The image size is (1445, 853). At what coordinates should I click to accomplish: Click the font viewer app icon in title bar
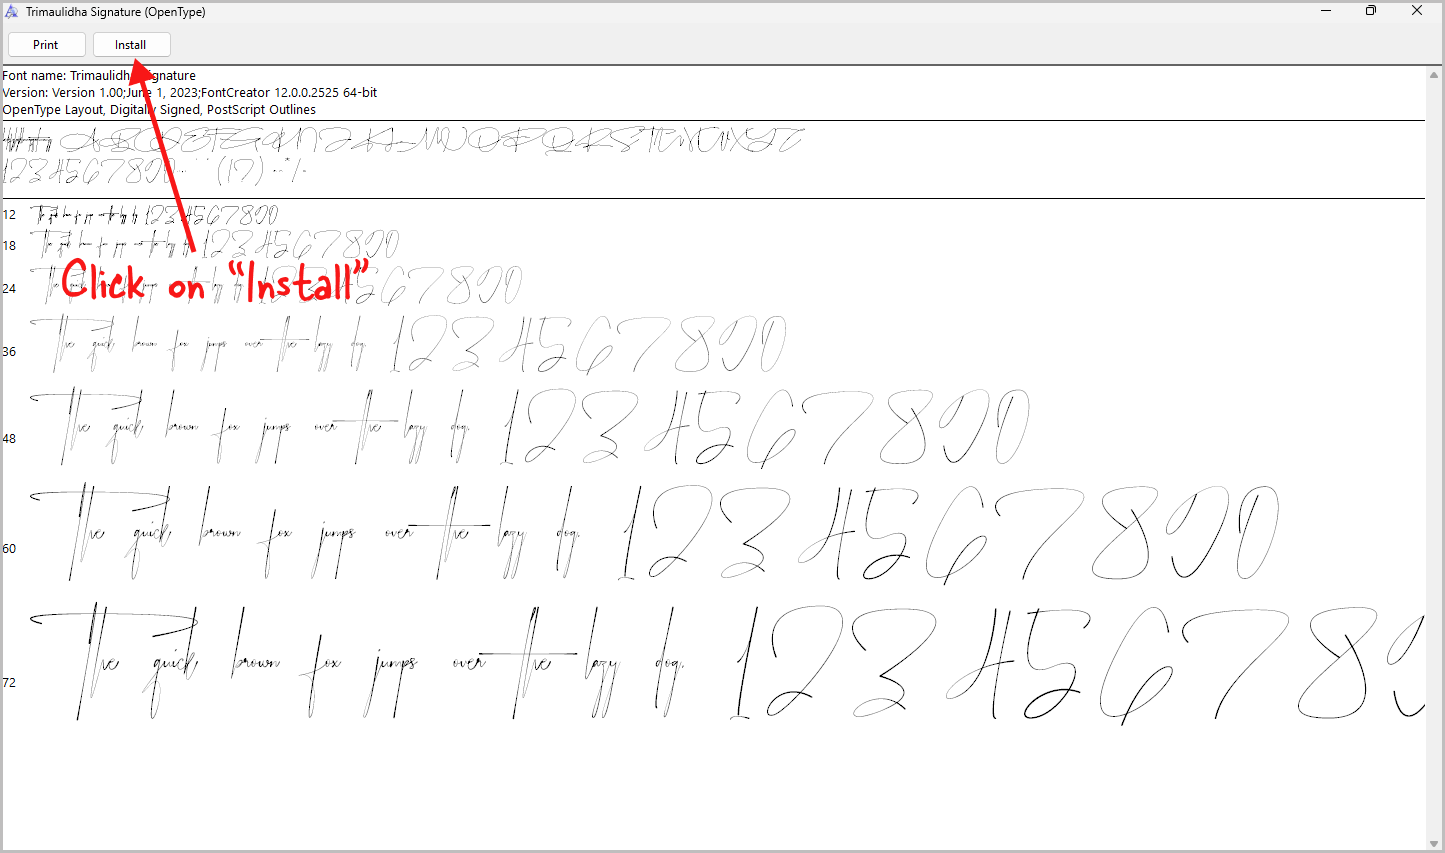11,11
